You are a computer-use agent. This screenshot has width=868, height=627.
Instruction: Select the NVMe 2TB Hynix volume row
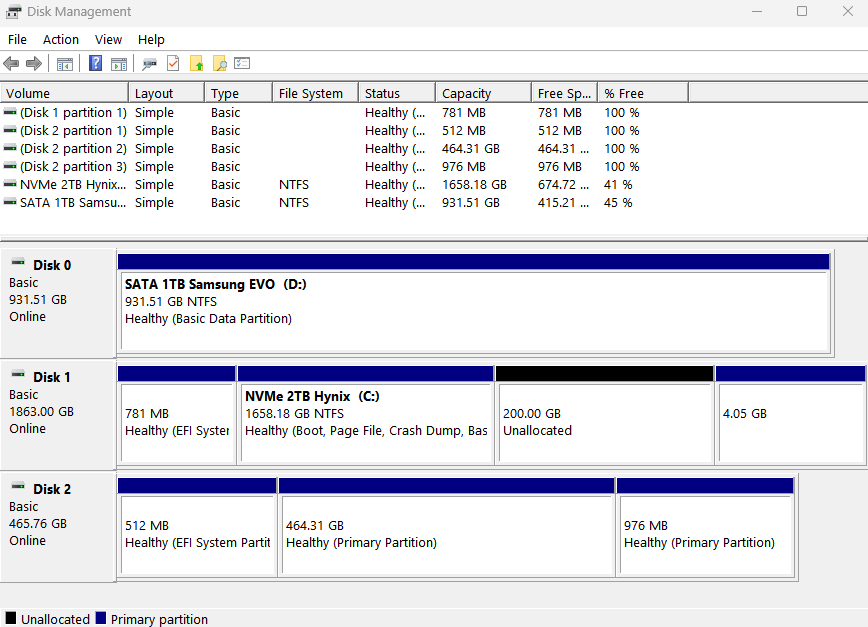73,185
